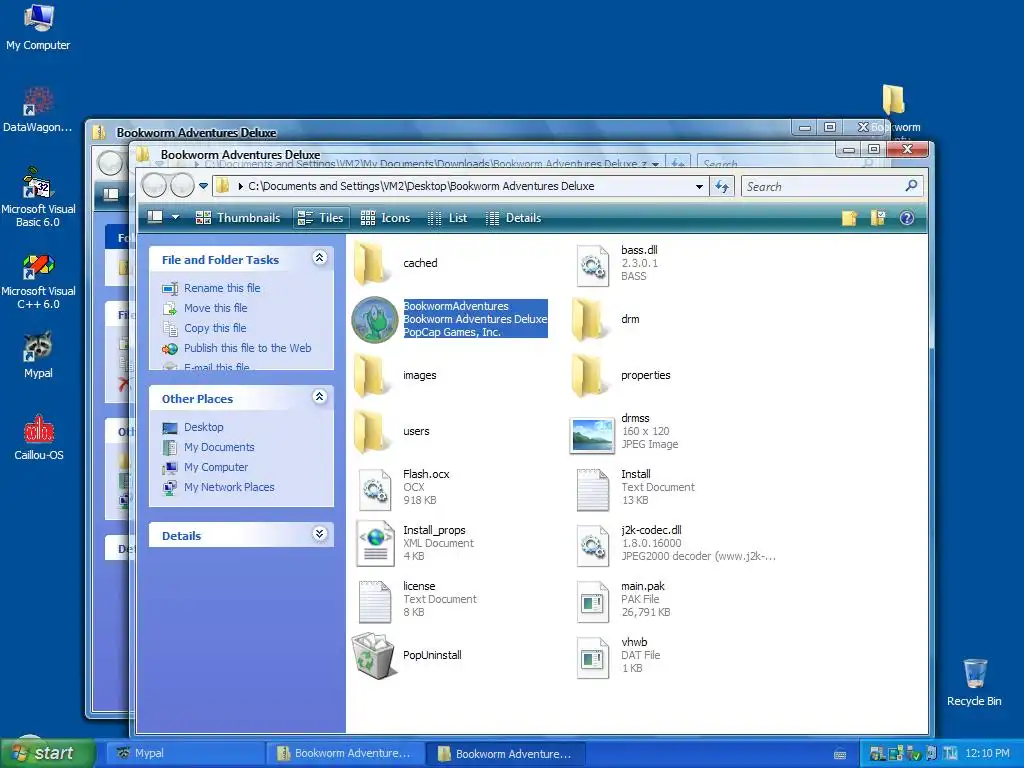
Task: Click Copy this file link
Action: 215,328
